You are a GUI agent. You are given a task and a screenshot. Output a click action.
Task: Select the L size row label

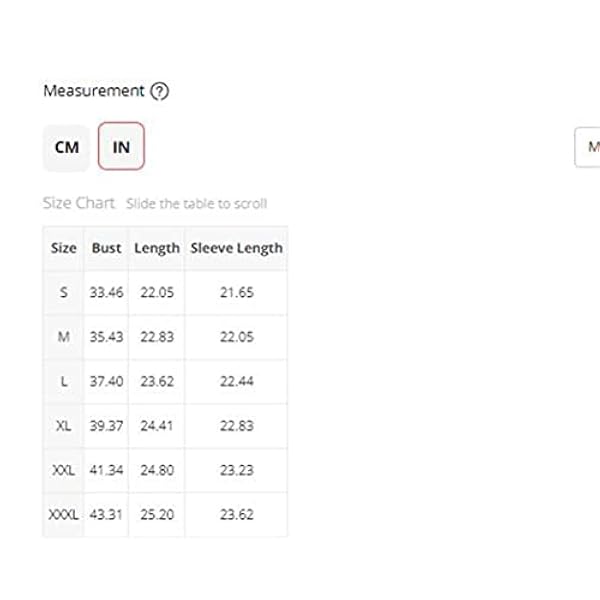coord(63,381)
